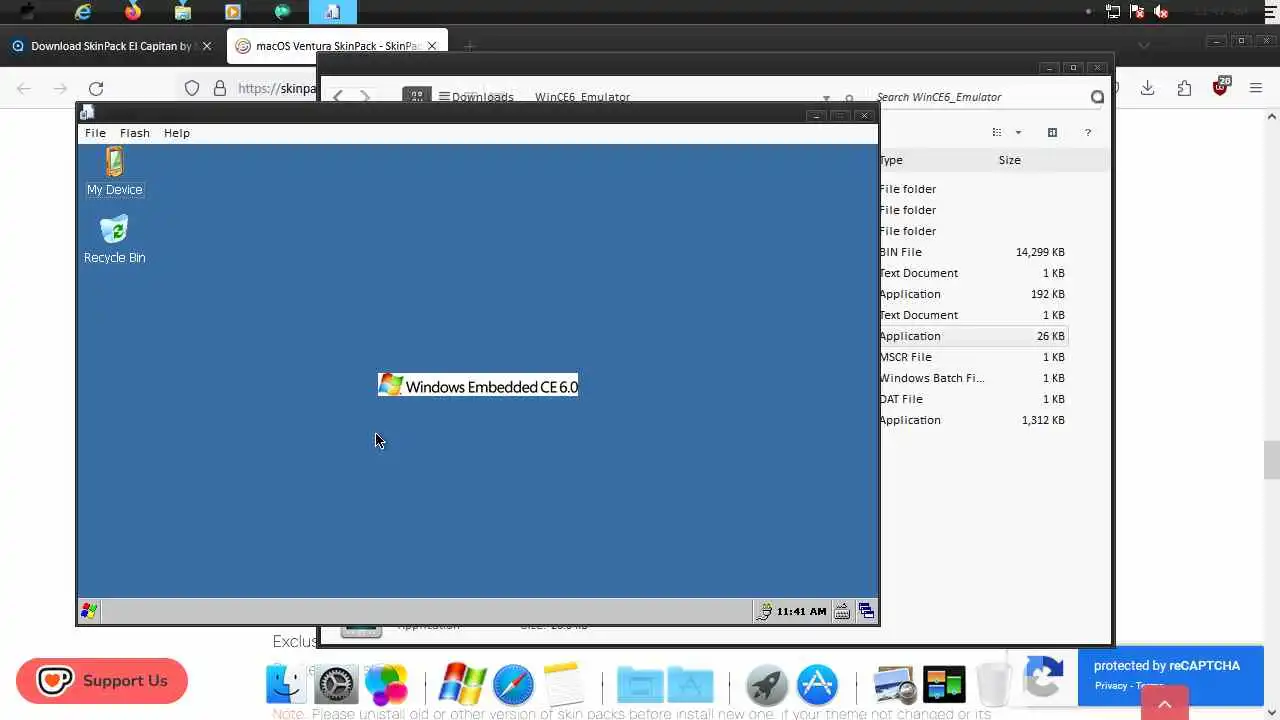This screenshot has width=1280, height=720.
Task: Open Launchpad rocket in dock
Action: 767,685
